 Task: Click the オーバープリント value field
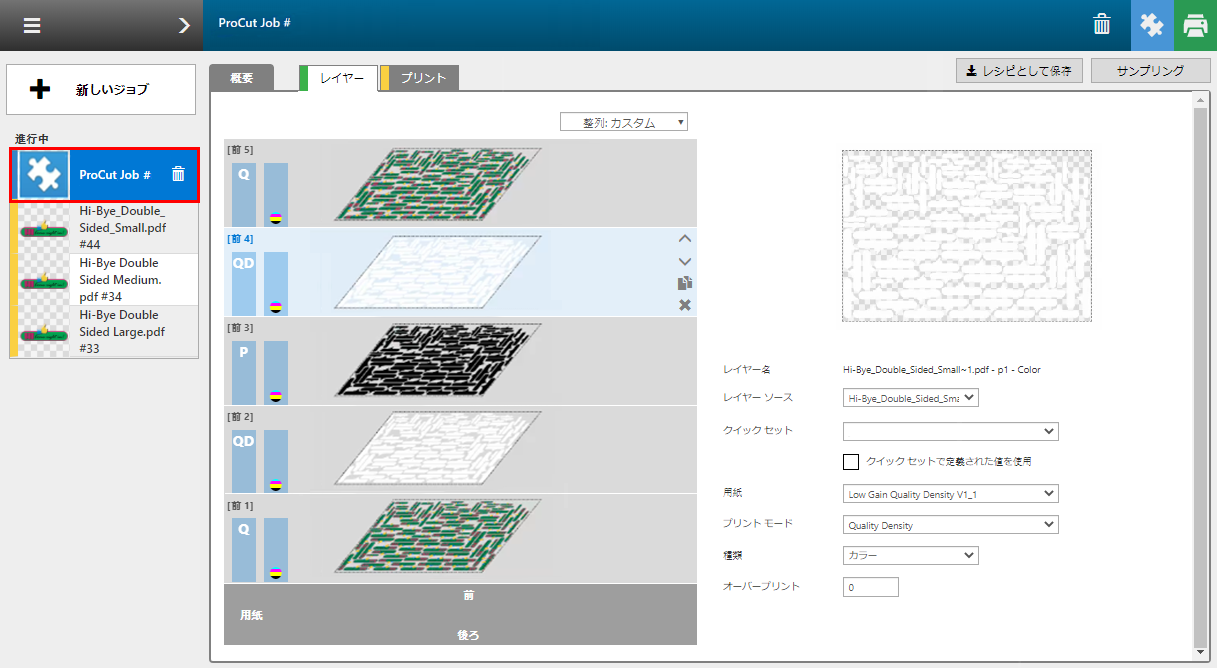point(870,587)
